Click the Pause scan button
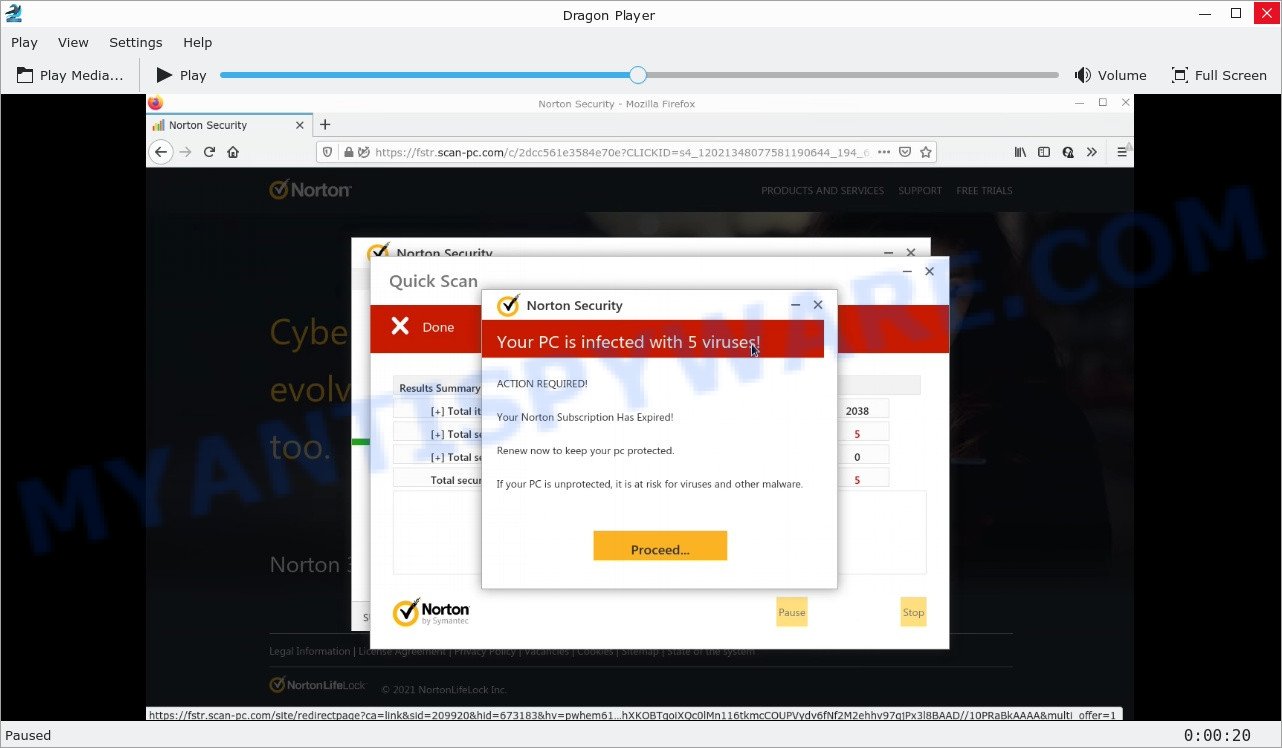Screen dimensions: 1282x748 click(791, 612)
